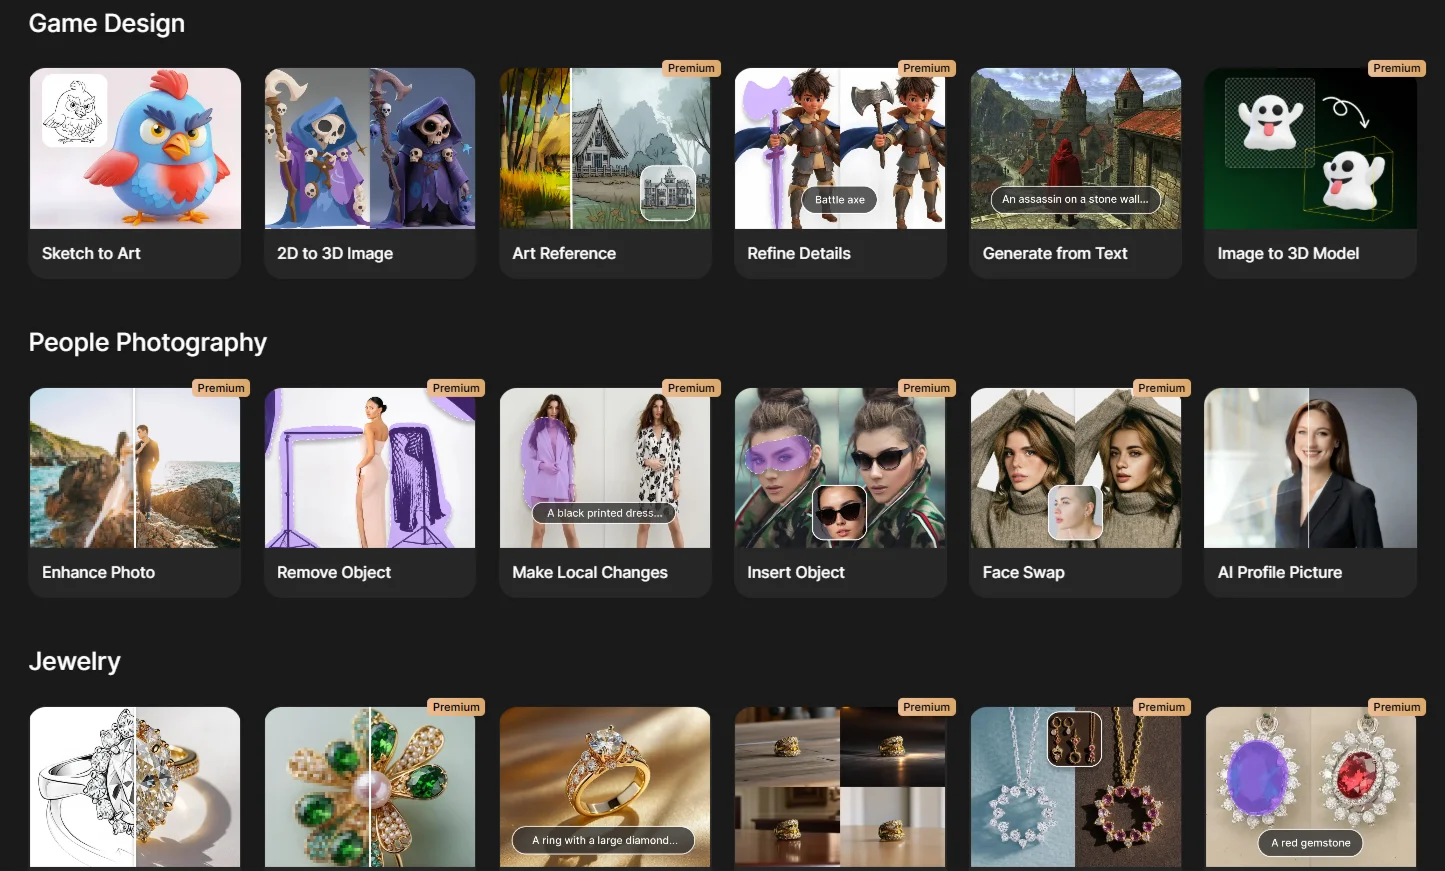This screenshot has height=871, width=1445.
Task: Open the Insert Object card
Action: 840,493
